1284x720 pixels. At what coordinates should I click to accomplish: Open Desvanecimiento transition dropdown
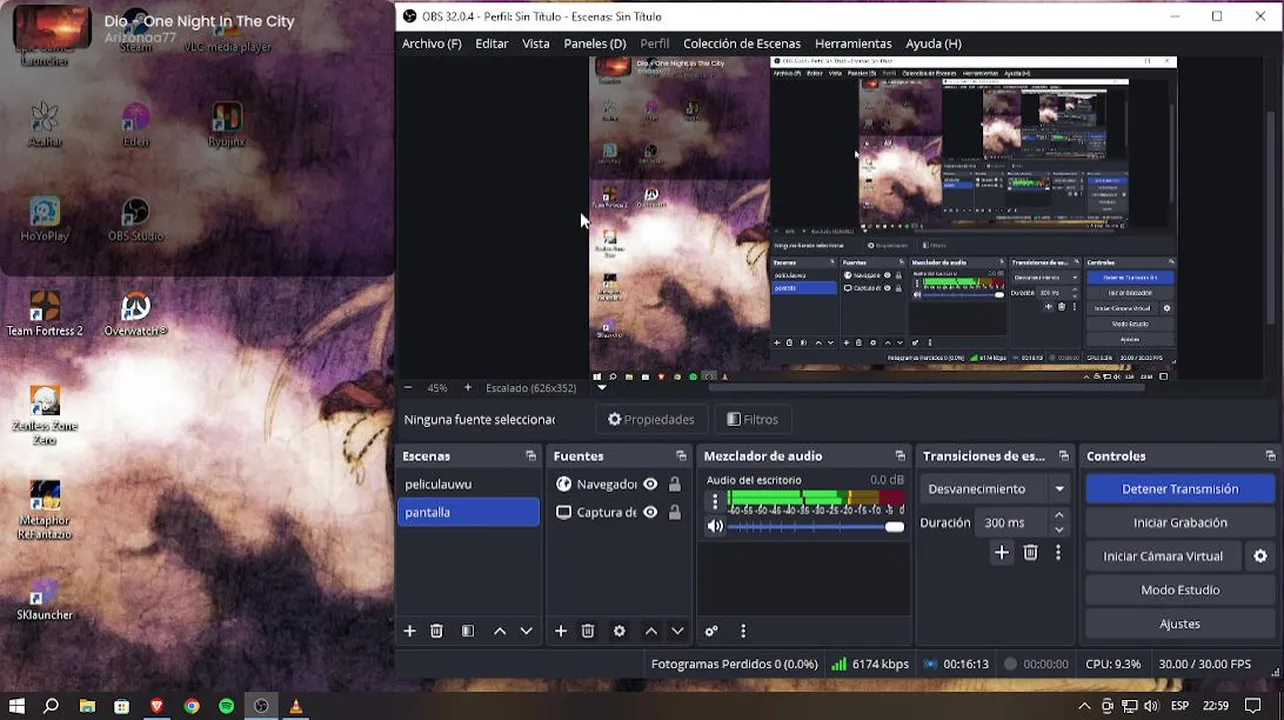(996, 489)
